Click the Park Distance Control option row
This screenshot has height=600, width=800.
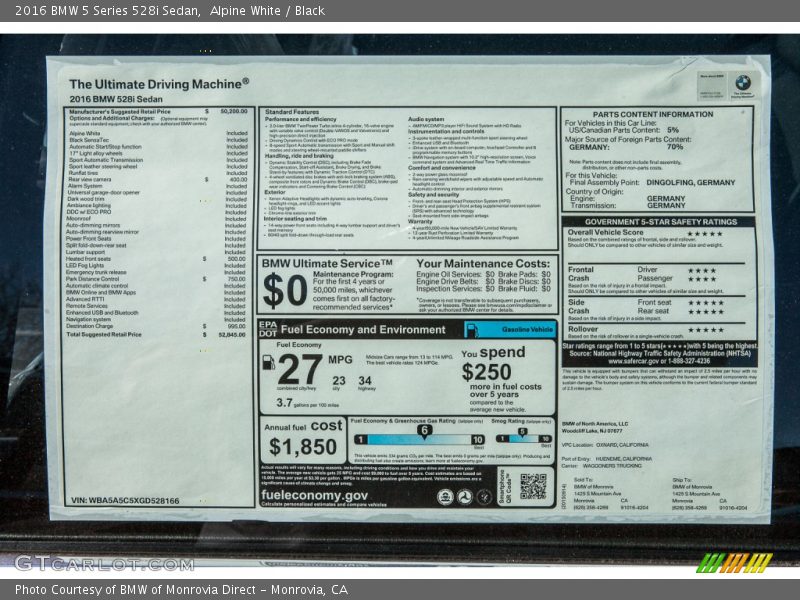156,279
